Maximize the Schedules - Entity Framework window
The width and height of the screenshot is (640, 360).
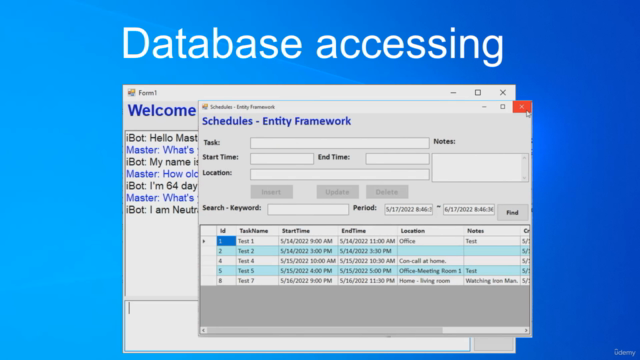[502, 107]
